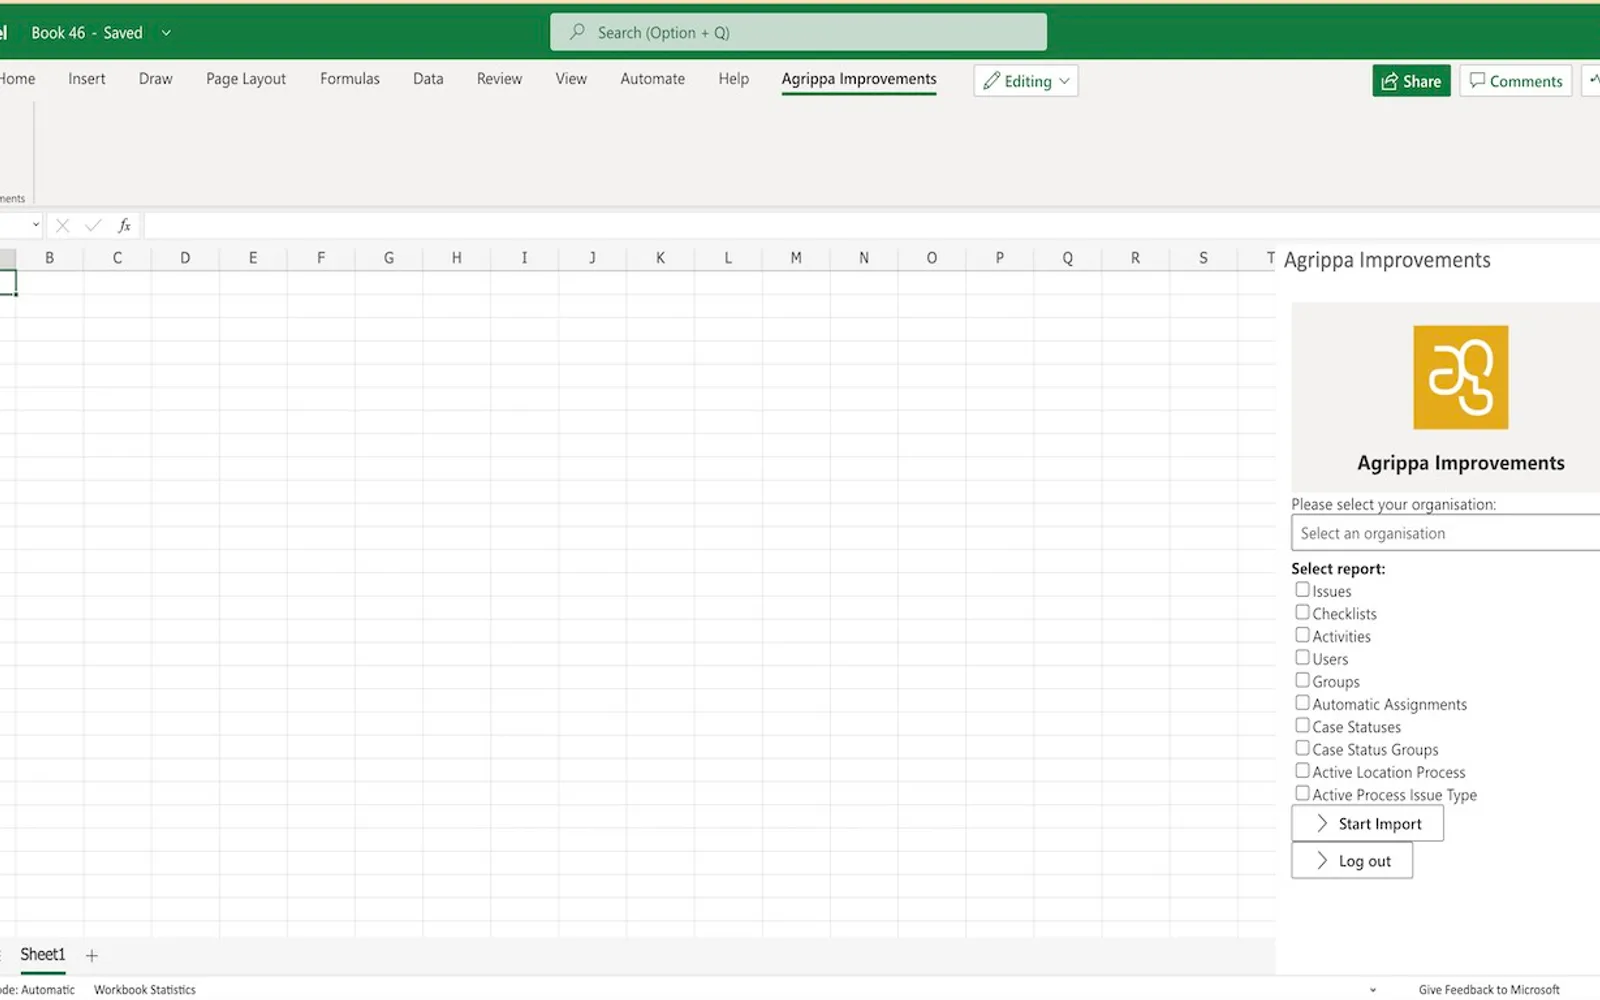The height and width of the screenshot is (1000, 1600).
Task: Enable the Activities report checkbox
Action: click(1302, 635)
